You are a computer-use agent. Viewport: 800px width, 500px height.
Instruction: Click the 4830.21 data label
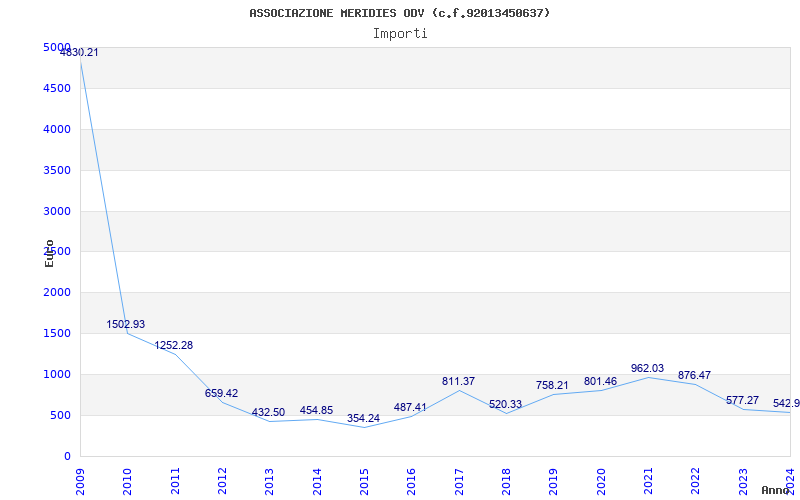(x=79, y=52)
